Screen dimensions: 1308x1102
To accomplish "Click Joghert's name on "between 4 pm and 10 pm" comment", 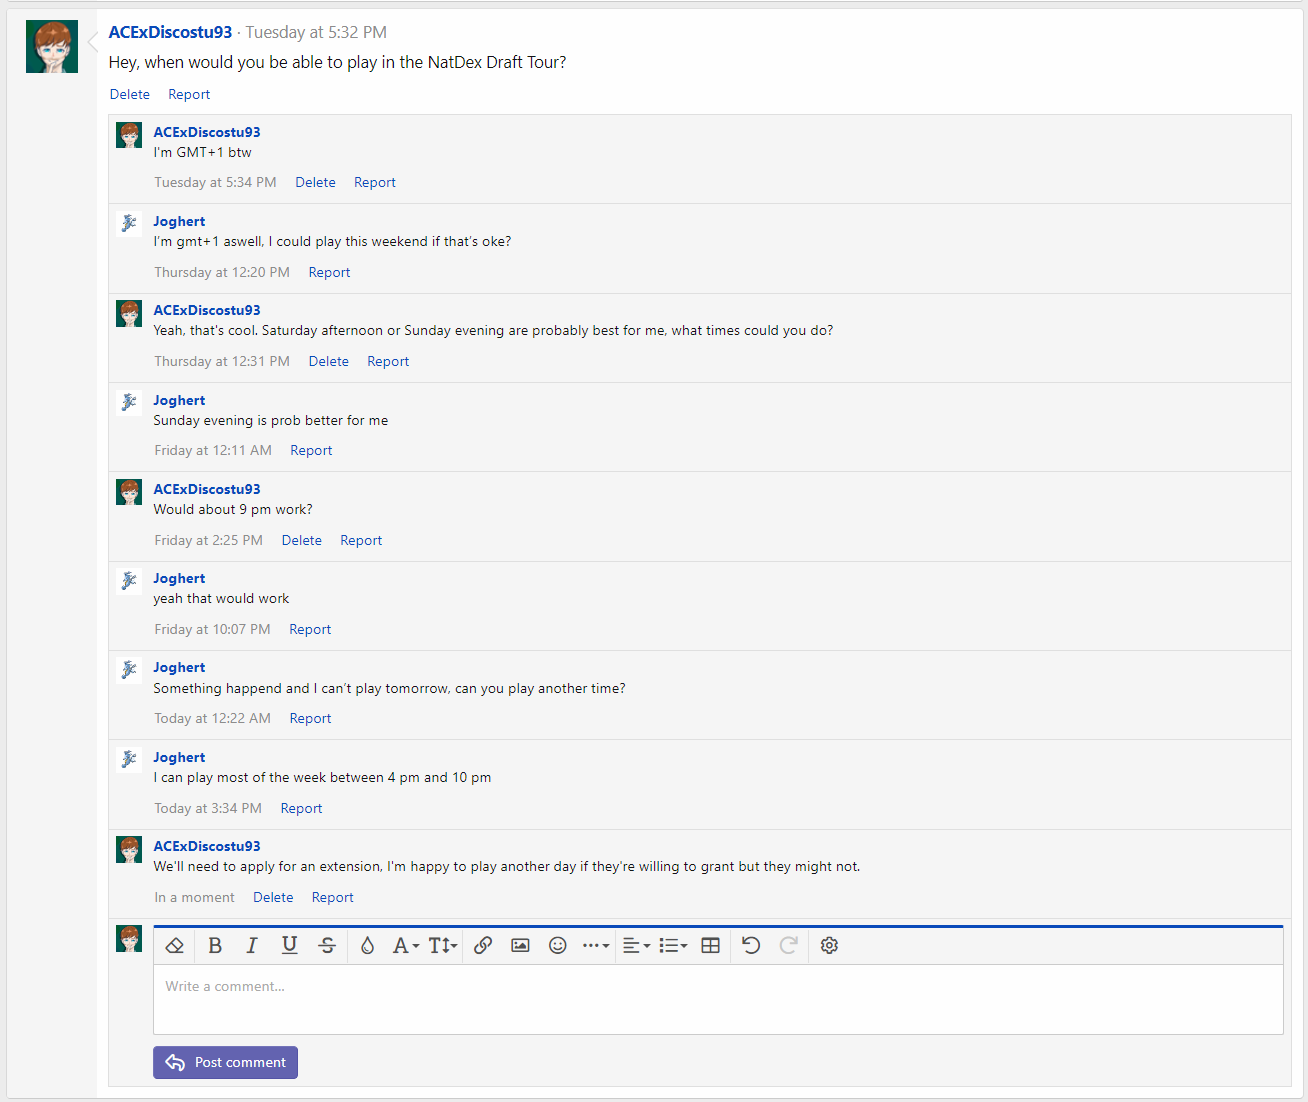I will [x=179, y=758].
